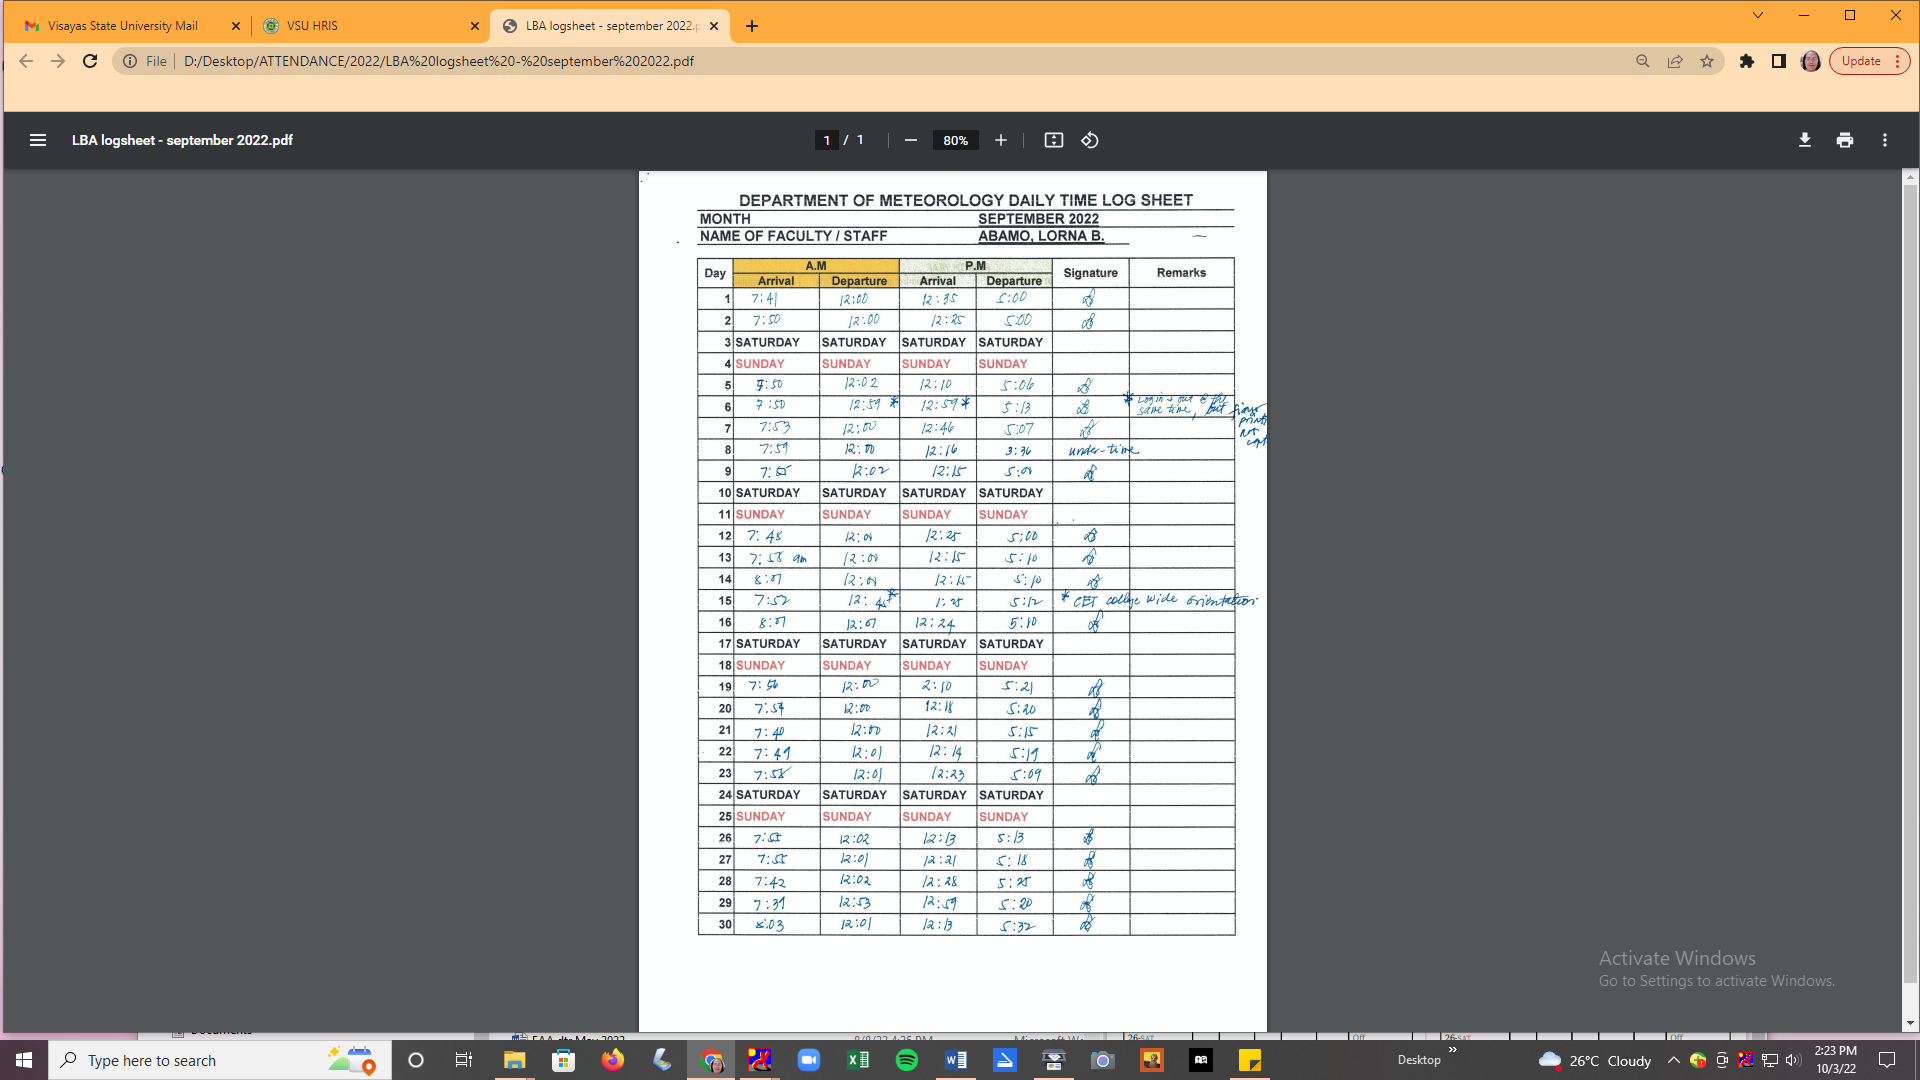Click the PDF page number field
This screenshot has width=1920, height=1080.
pos(826,140)
